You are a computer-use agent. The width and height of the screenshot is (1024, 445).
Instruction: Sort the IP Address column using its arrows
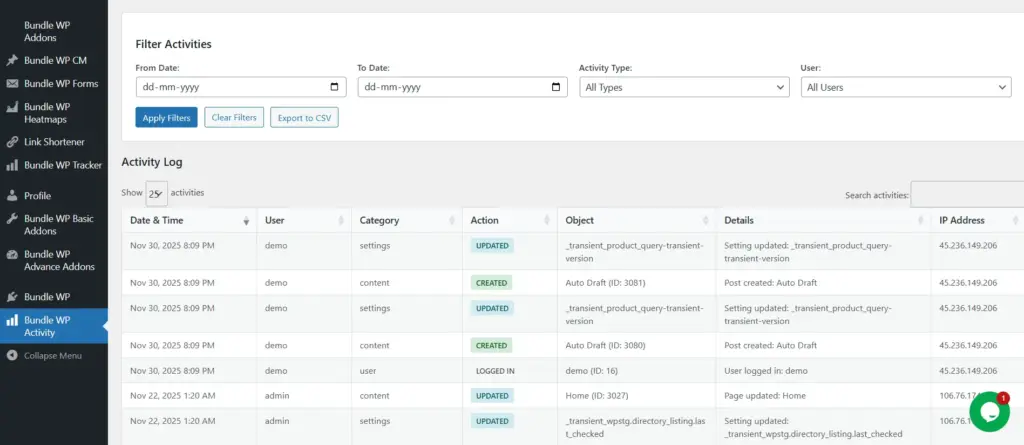[x=1015, y=221]
